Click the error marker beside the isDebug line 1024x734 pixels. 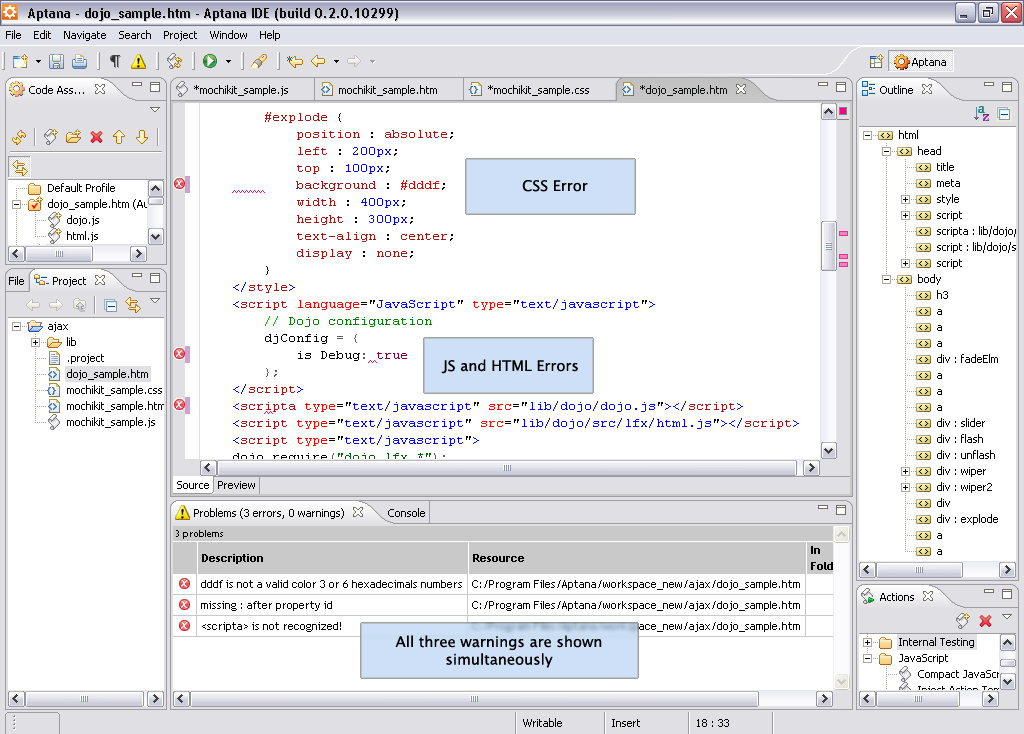tap(180, 354)
